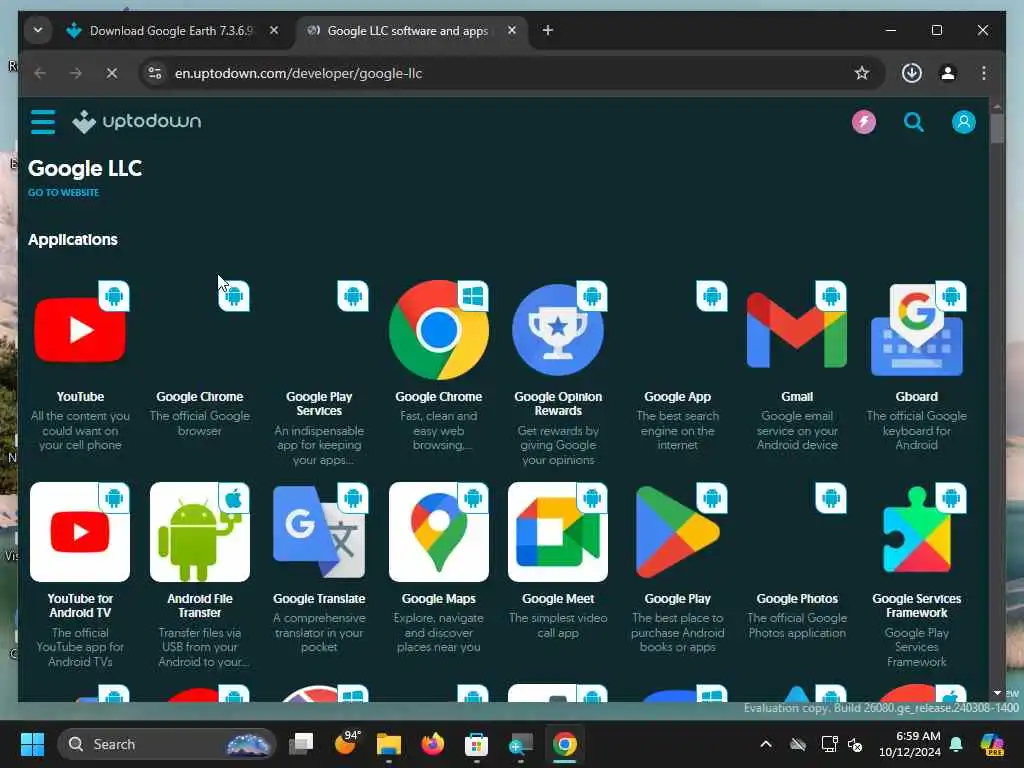The image size is (1024, 768).
Task: Expand the Chrome tab search dropdown
Action: (x=38, y=30)
